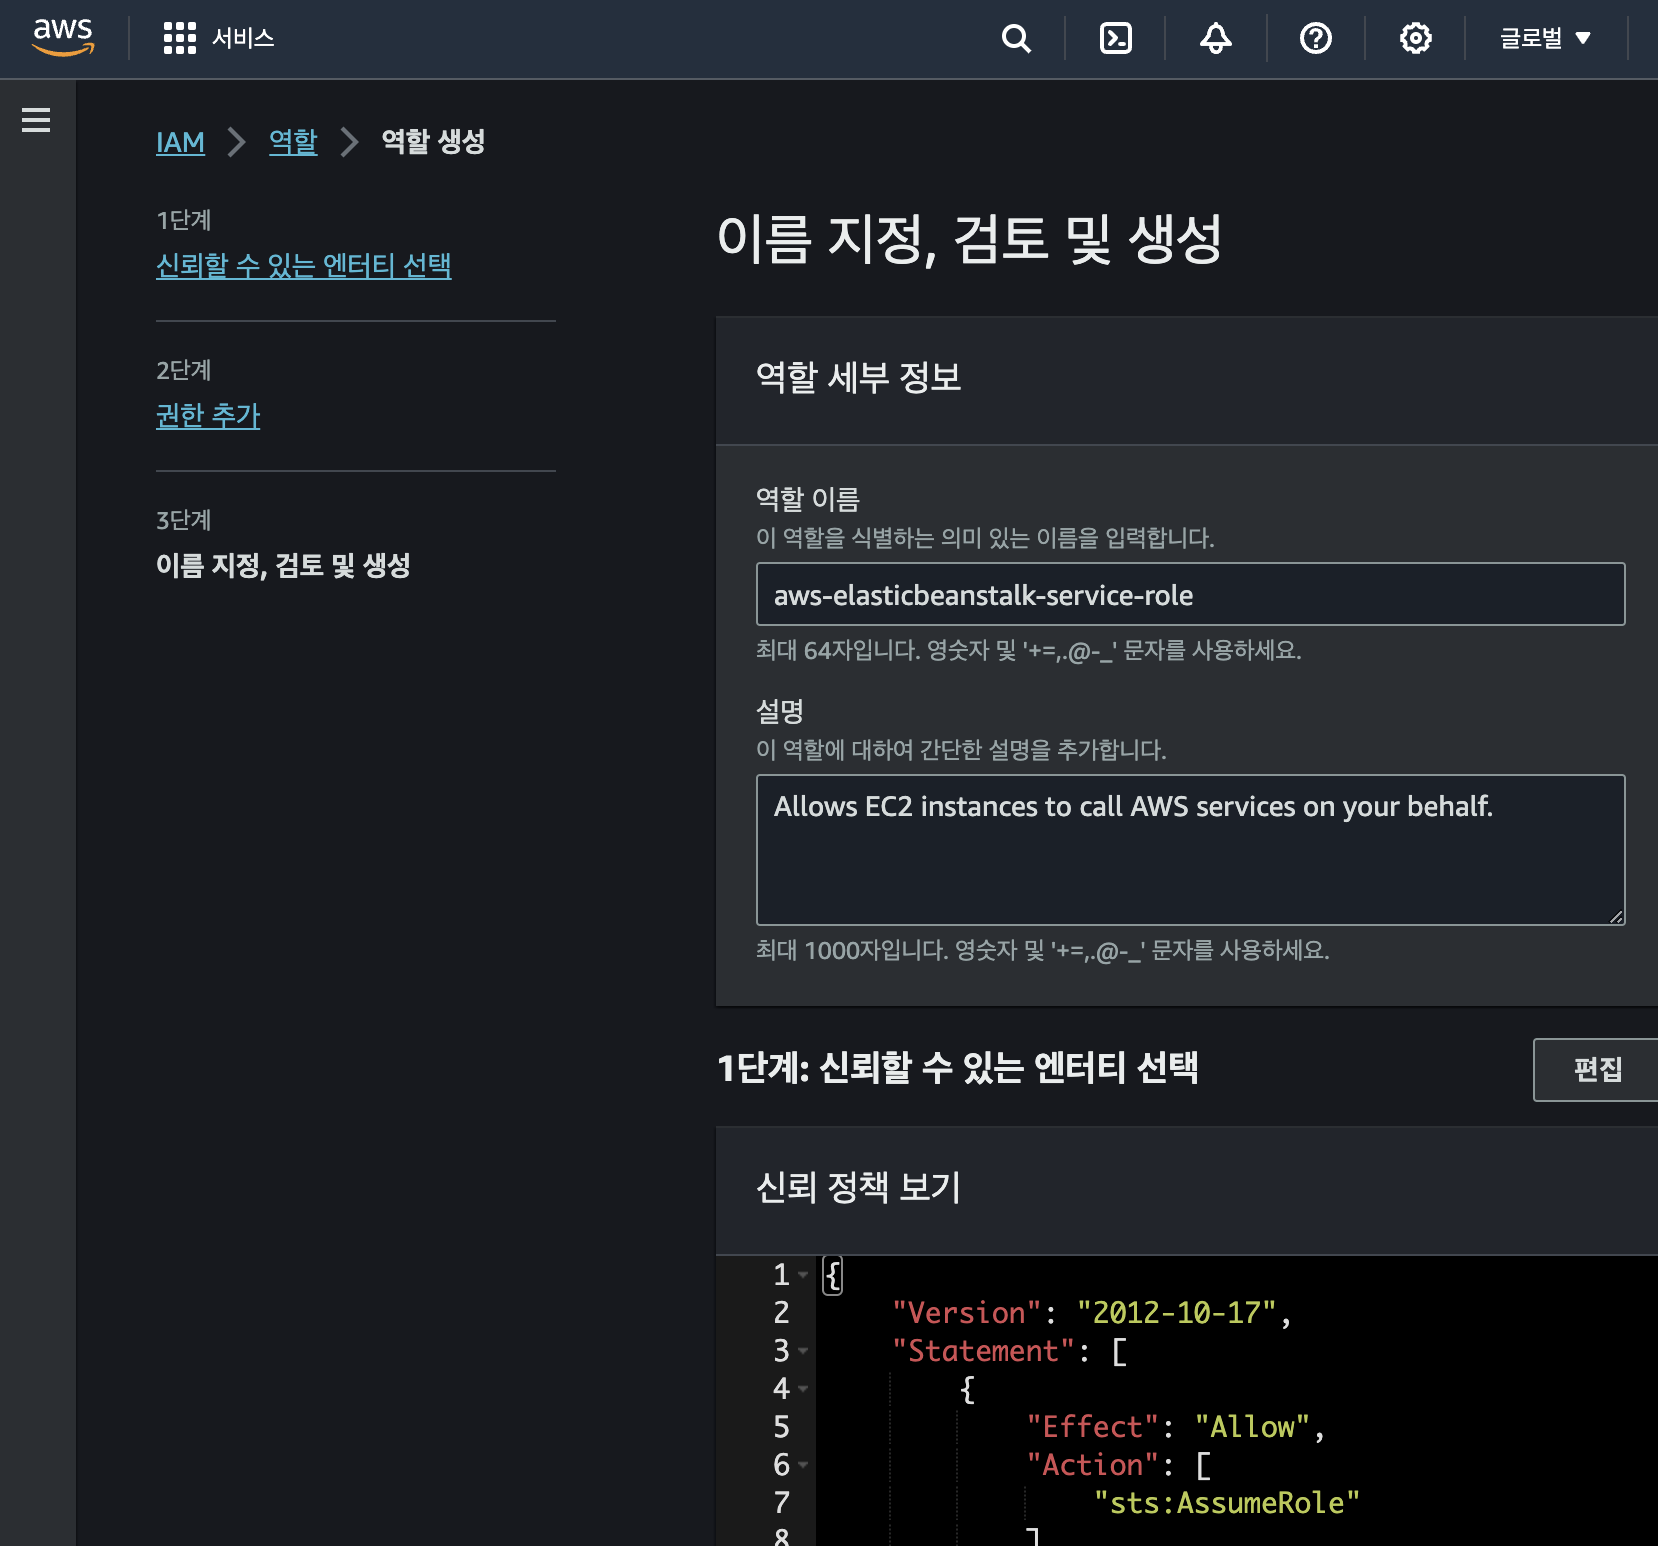This screenshot has height=1546, width=1658.
Task: Click the "2012-10-17" version value
Action: click(1176, 1313)
